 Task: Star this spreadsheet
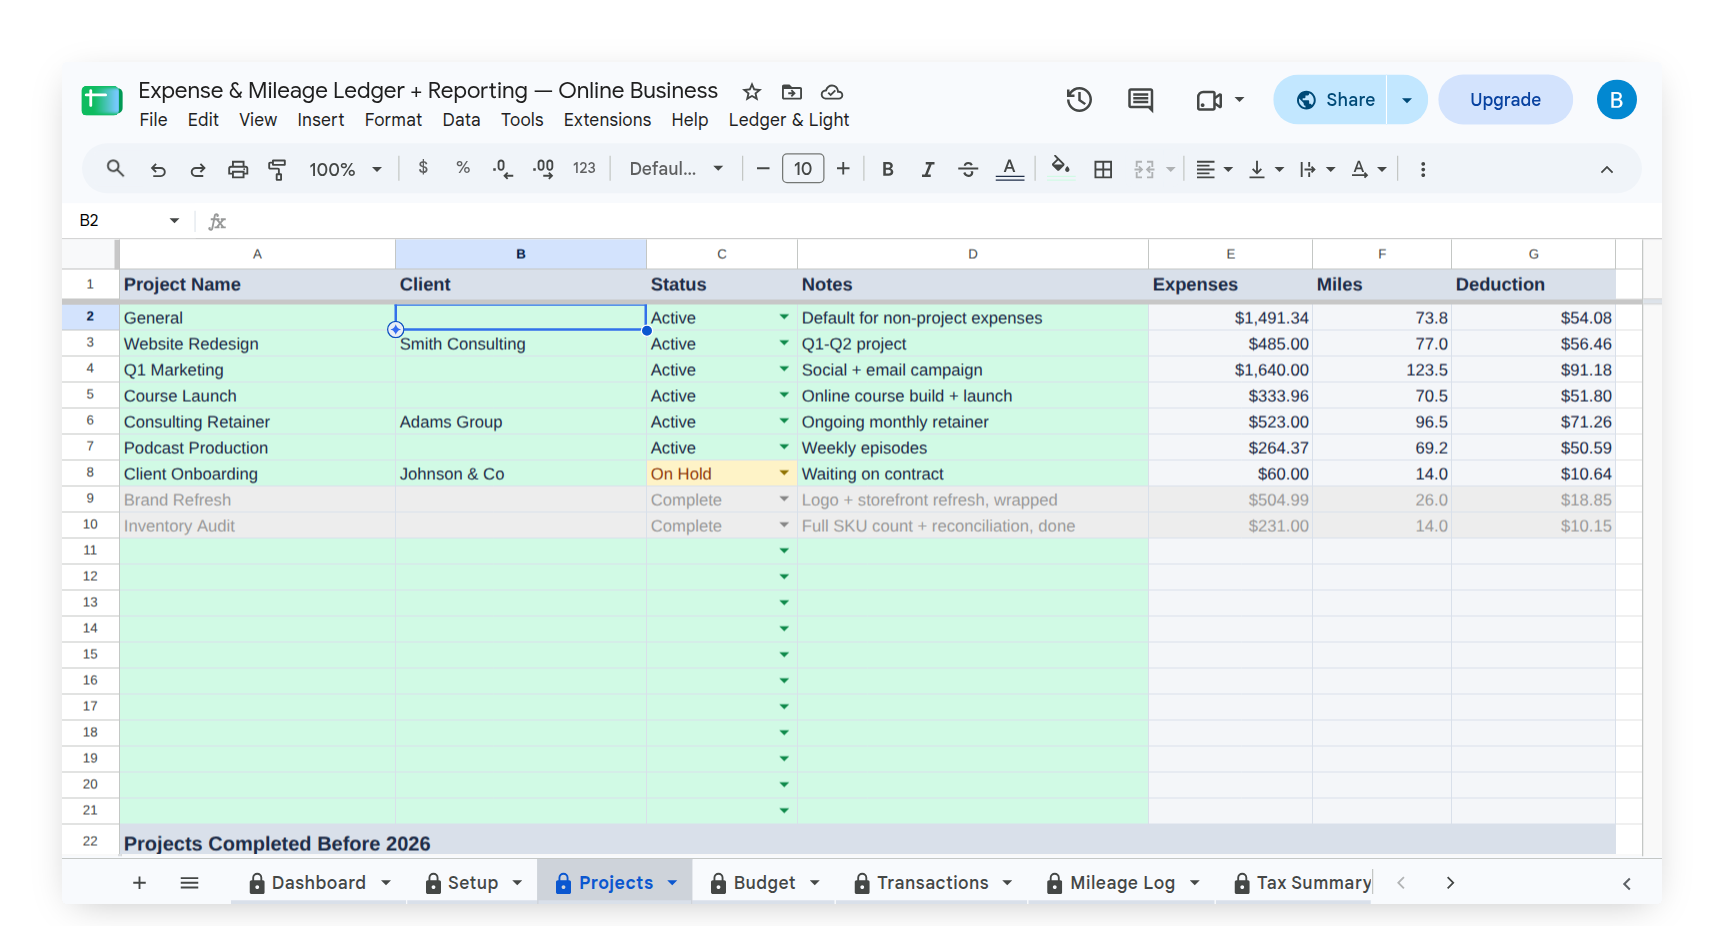752,92
